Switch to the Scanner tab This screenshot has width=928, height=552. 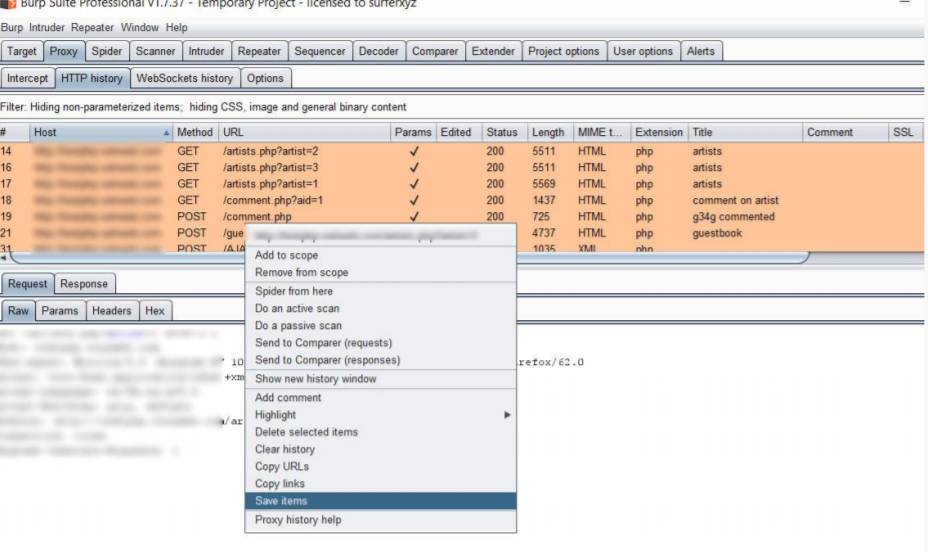pos(155,51)
